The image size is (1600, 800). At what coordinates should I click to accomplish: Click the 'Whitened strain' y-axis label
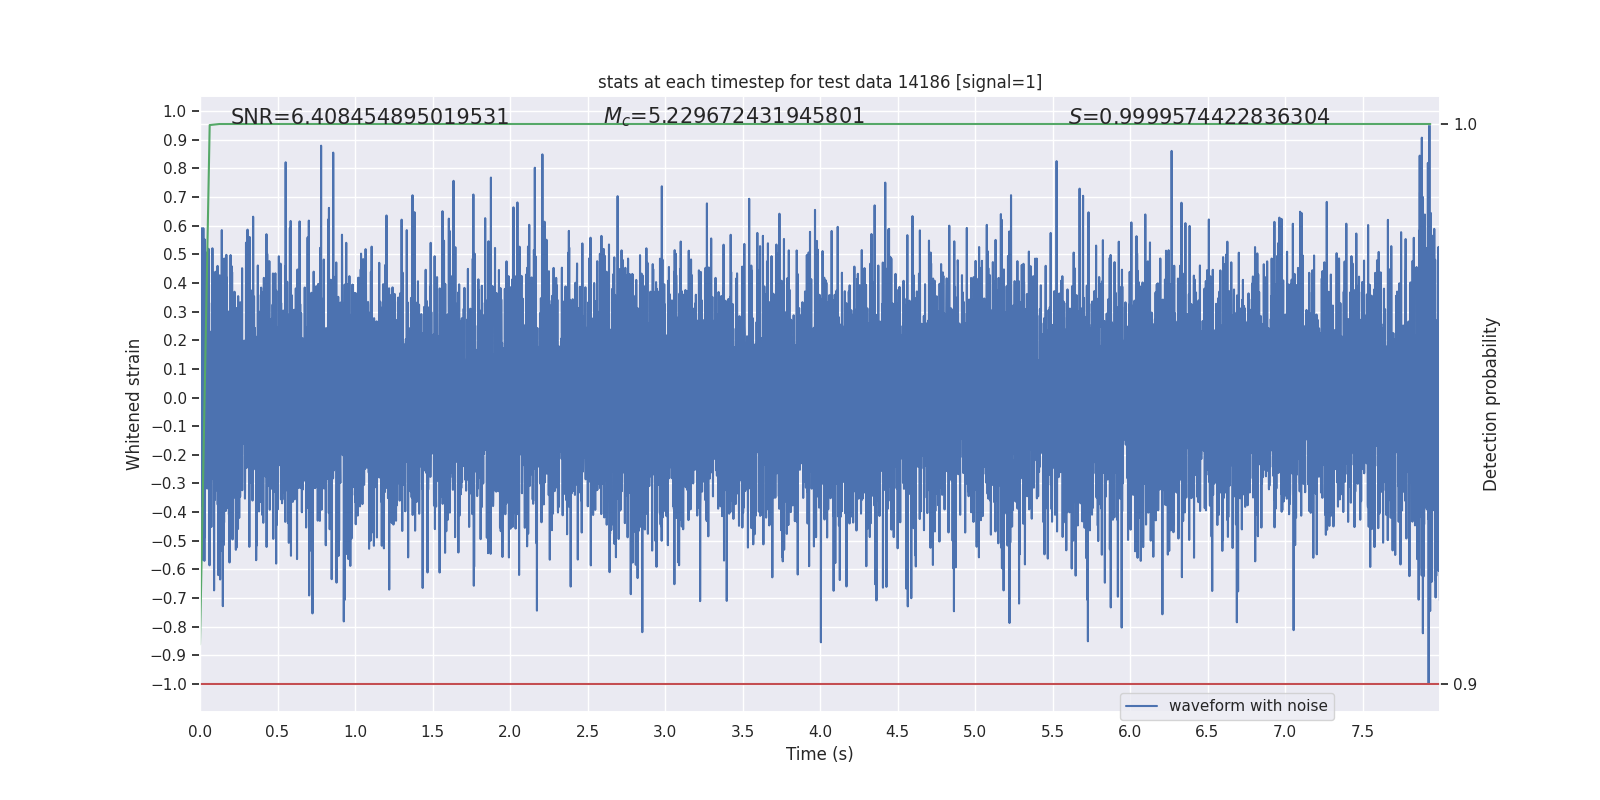[x=134, y=404]
